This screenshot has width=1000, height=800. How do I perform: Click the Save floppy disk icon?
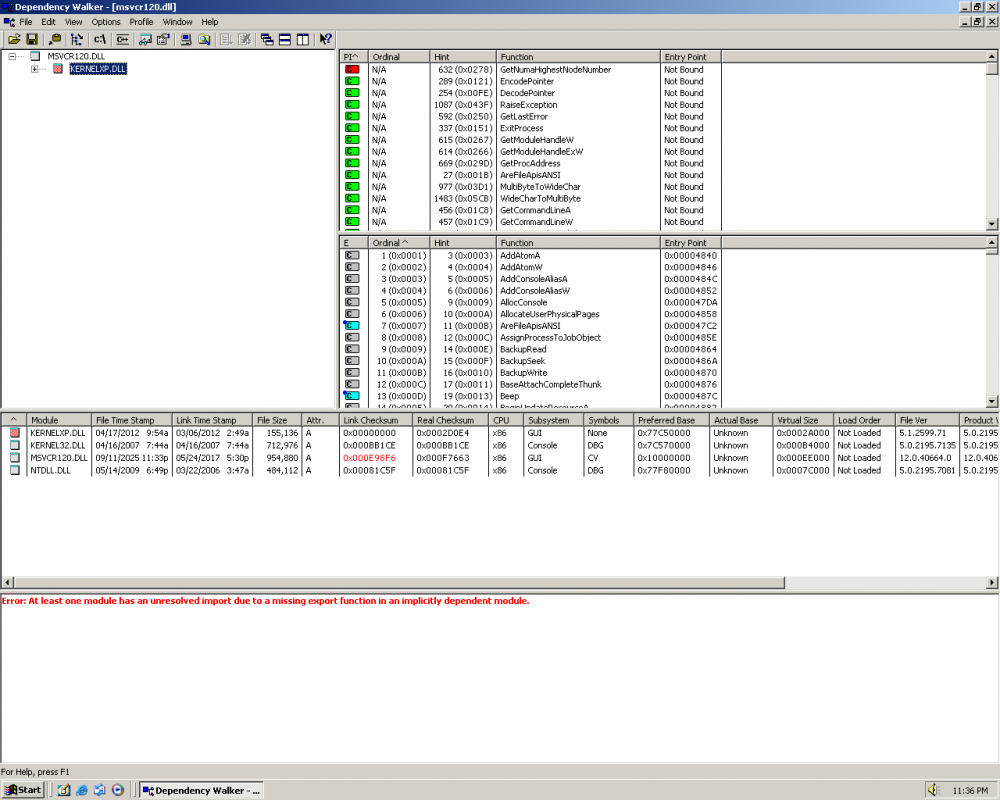[32, 39]
